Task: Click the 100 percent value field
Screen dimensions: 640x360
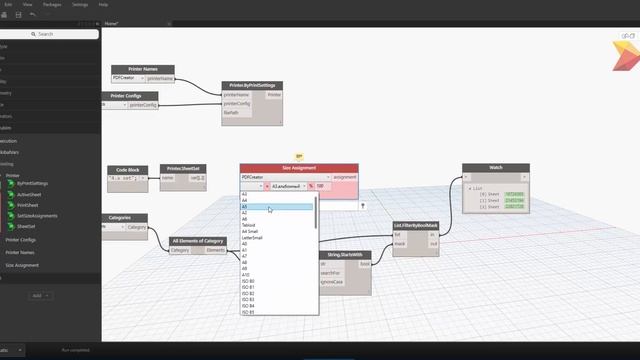Action: (x=323, y=186)
